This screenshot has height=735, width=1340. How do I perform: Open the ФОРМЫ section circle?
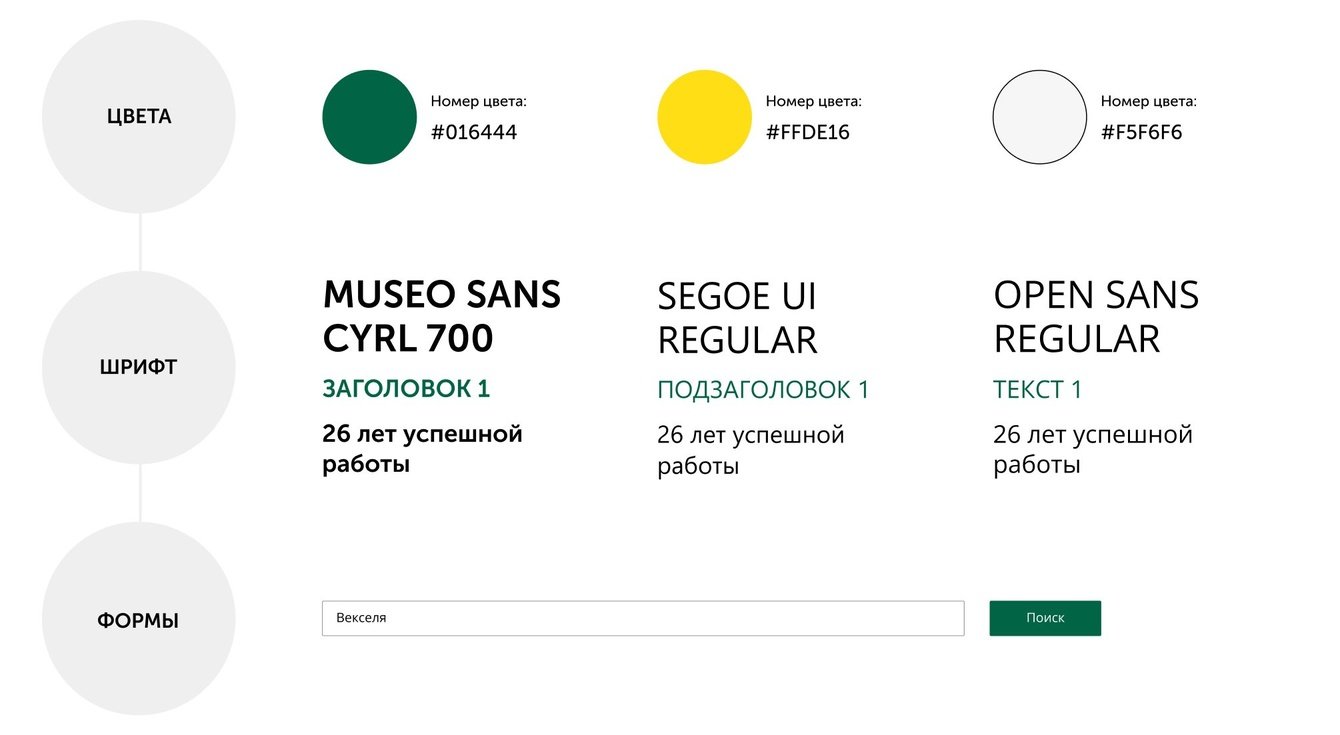[x=139, y=620]
